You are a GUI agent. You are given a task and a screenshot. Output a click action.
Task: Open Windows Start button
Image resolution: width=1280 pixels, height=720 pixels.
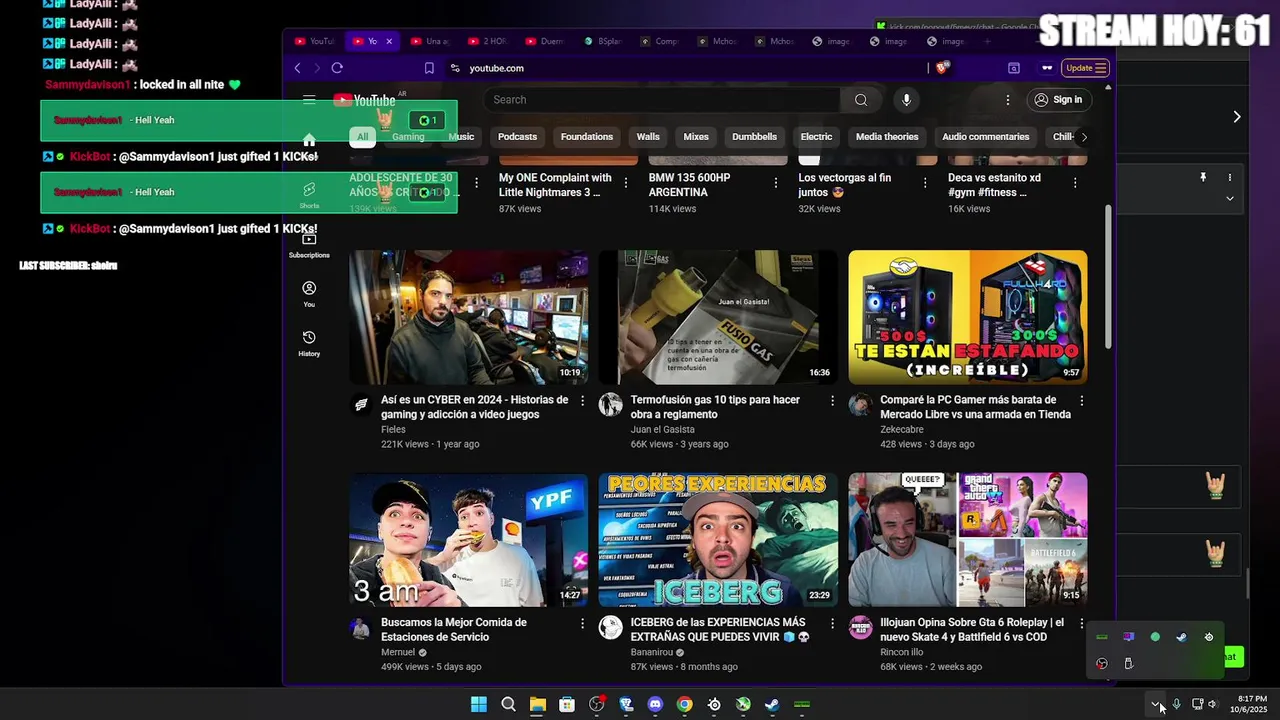[479, 704]
